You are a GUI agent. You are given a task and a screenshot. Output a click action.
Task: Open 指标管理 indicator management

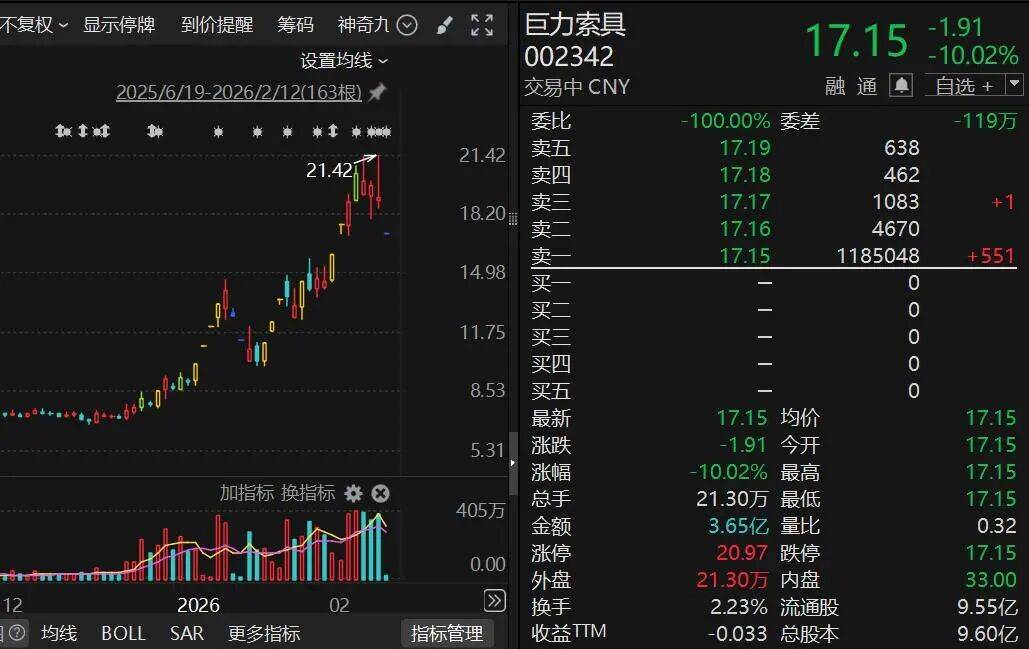pyautogui.click(x=448, y=633)
